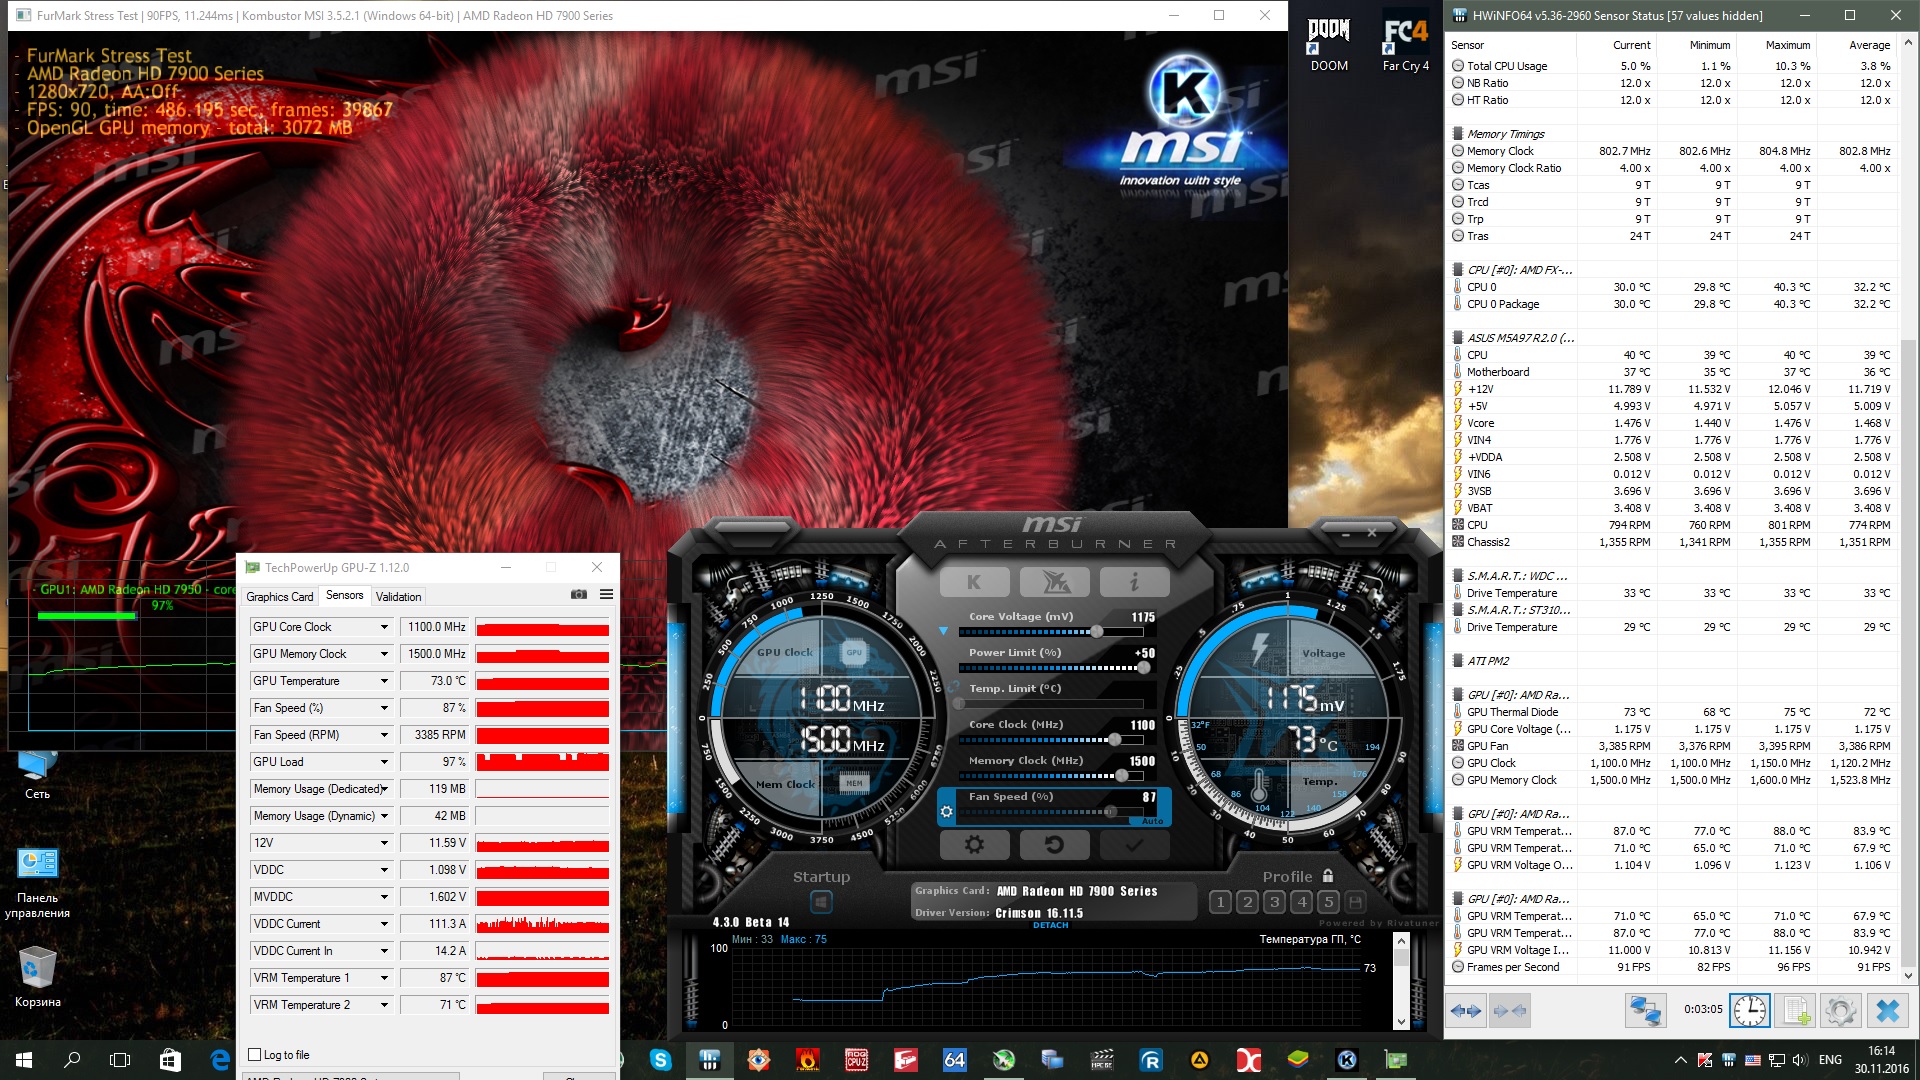Open the Validation tab in GPU-Z
The image size is (1920, 1080).
(x=398, y=596)
